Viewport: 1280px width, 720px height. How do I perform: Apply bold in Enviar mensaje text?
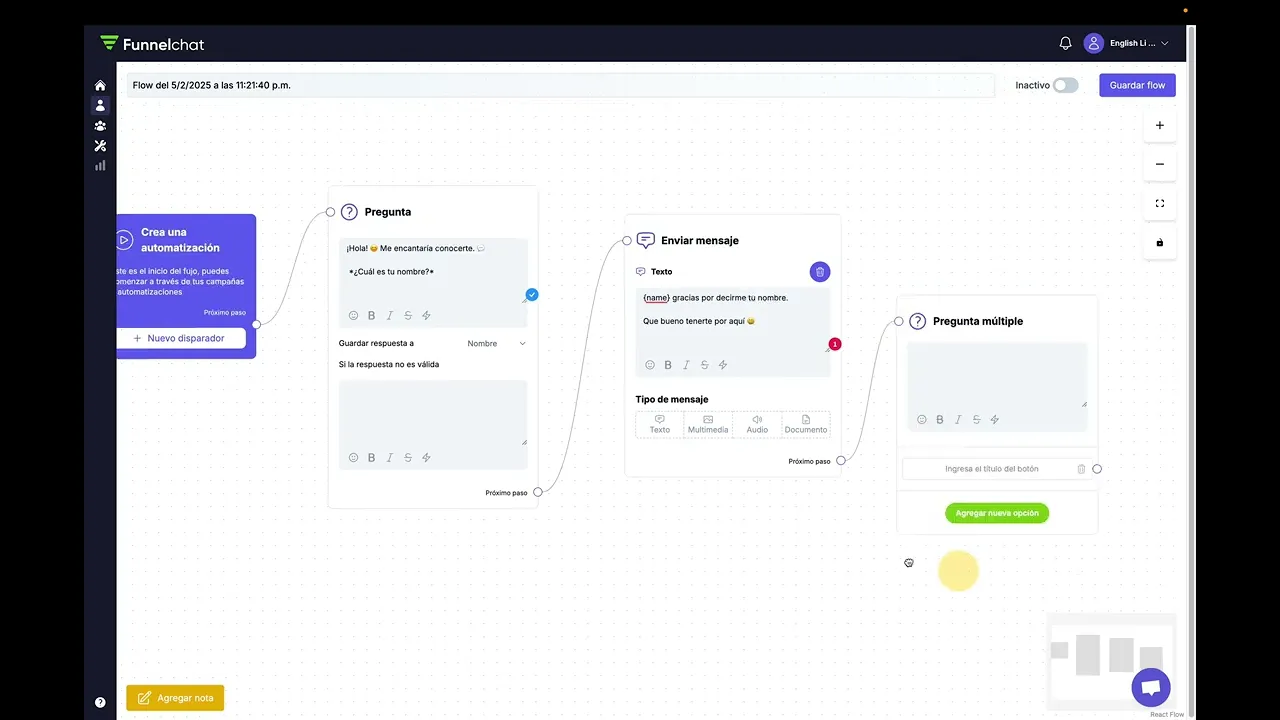coord(668,365)
